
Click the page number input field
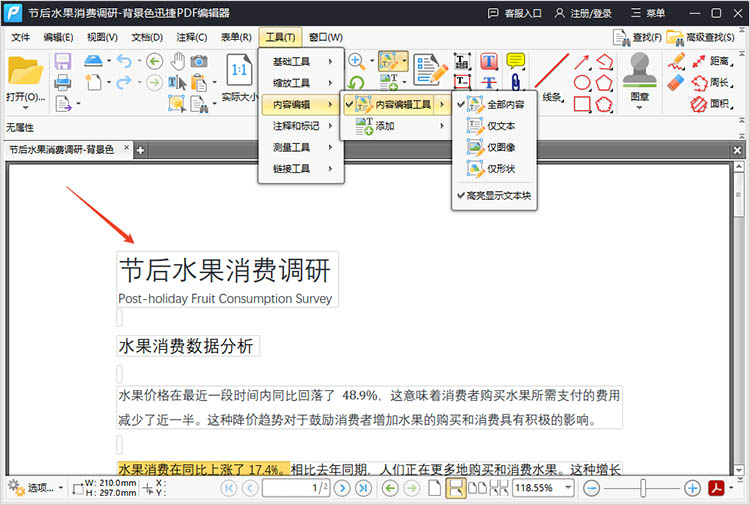tap(296, 488)
